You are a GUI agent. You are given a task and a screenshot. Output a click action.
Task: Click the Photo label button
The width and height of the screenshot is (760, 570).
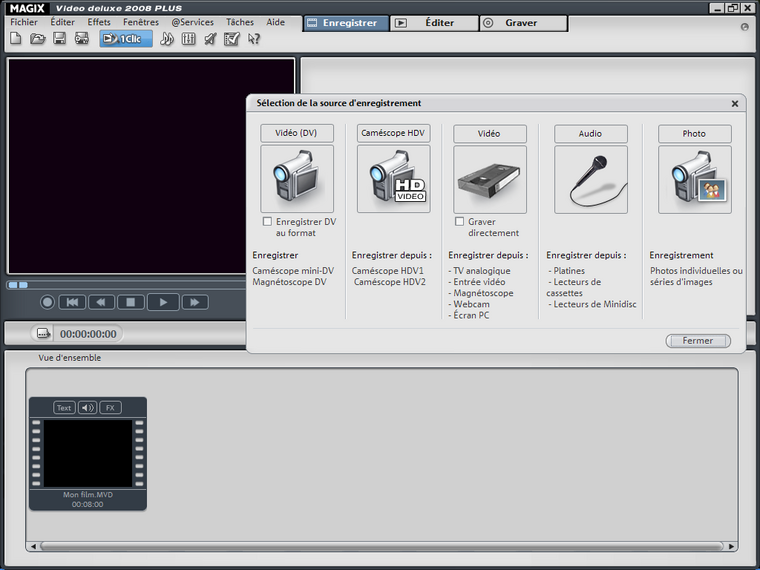tap(695, 134)
